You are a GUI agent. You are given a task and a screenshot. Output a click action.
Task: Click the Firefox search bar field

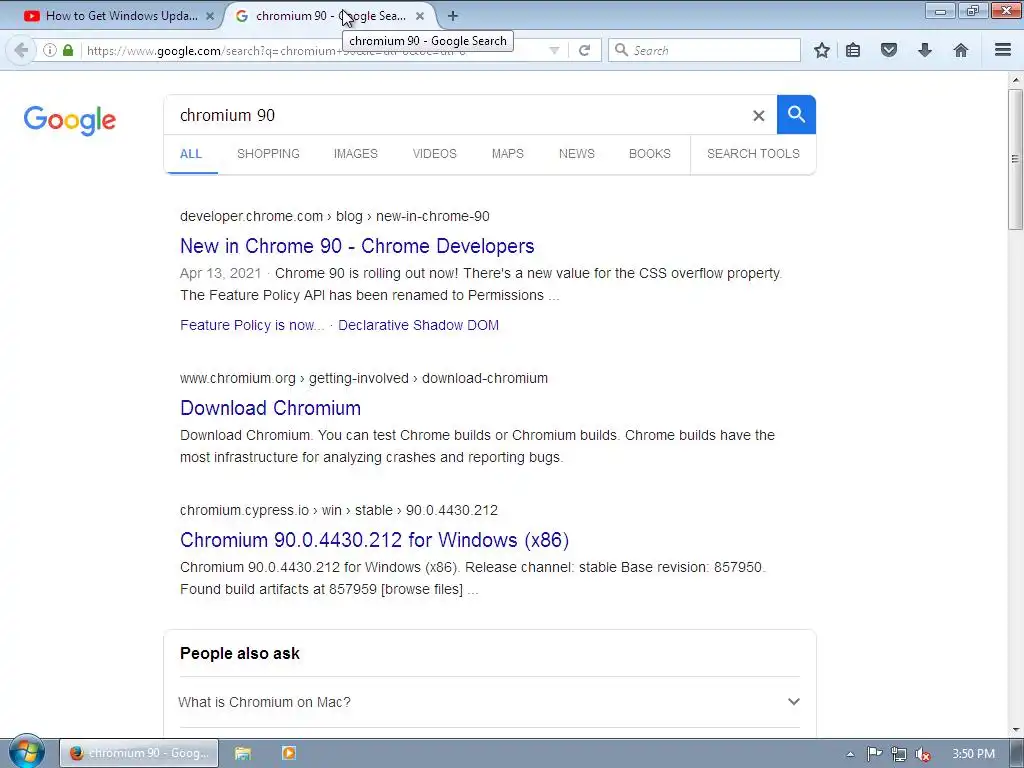point(705,50)
